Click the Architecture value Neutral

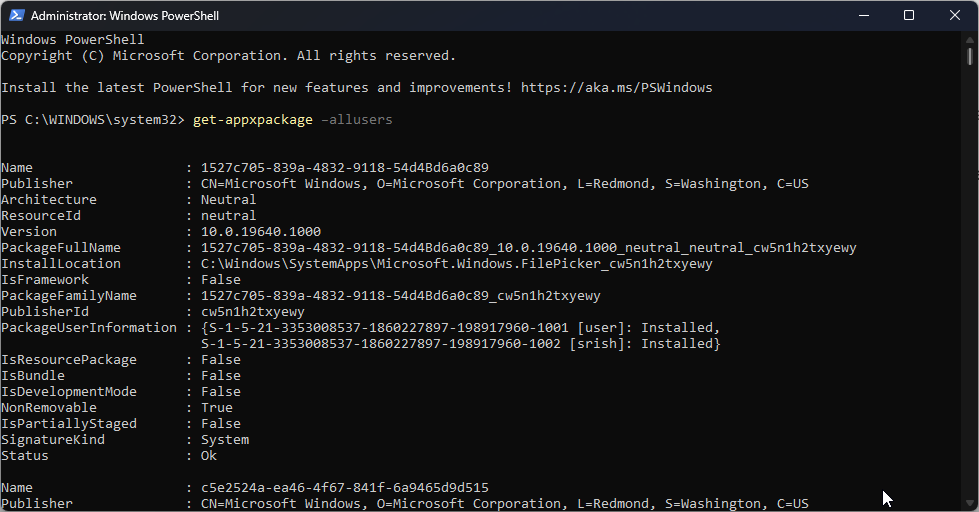(229, 199)
